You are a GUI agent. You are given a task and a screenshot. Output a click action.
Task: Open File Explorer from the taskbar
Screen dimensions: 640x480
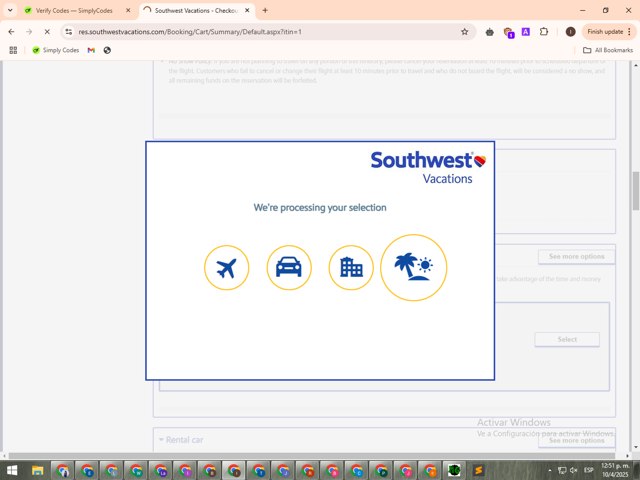click(x=38, y=471)
